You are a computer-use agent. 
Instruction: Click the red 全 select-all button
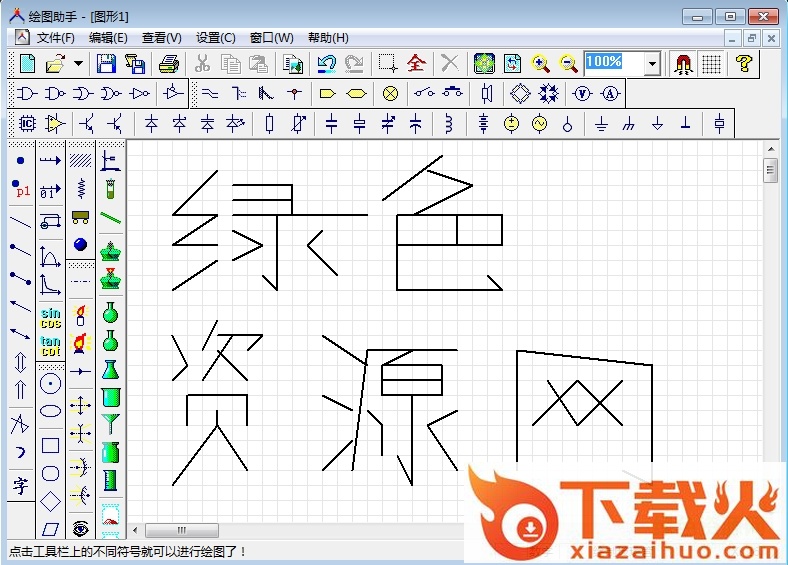416,64
